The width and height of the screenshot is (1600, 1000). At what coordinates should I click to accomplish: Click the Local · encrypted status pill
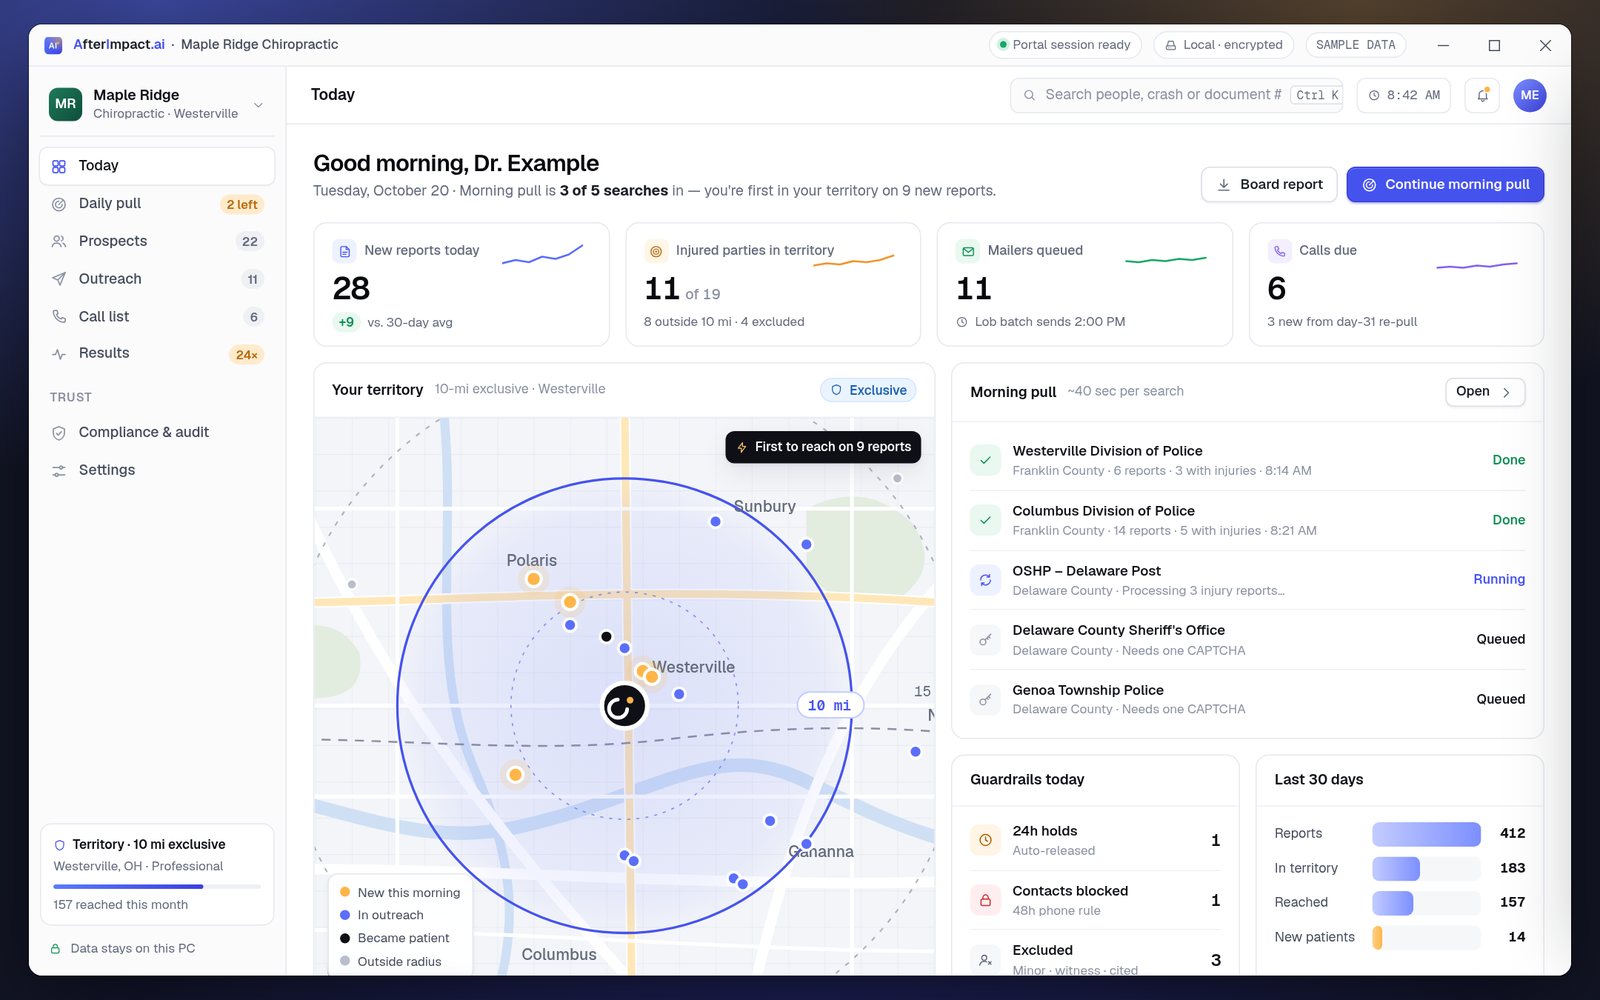pos(1224,45)
